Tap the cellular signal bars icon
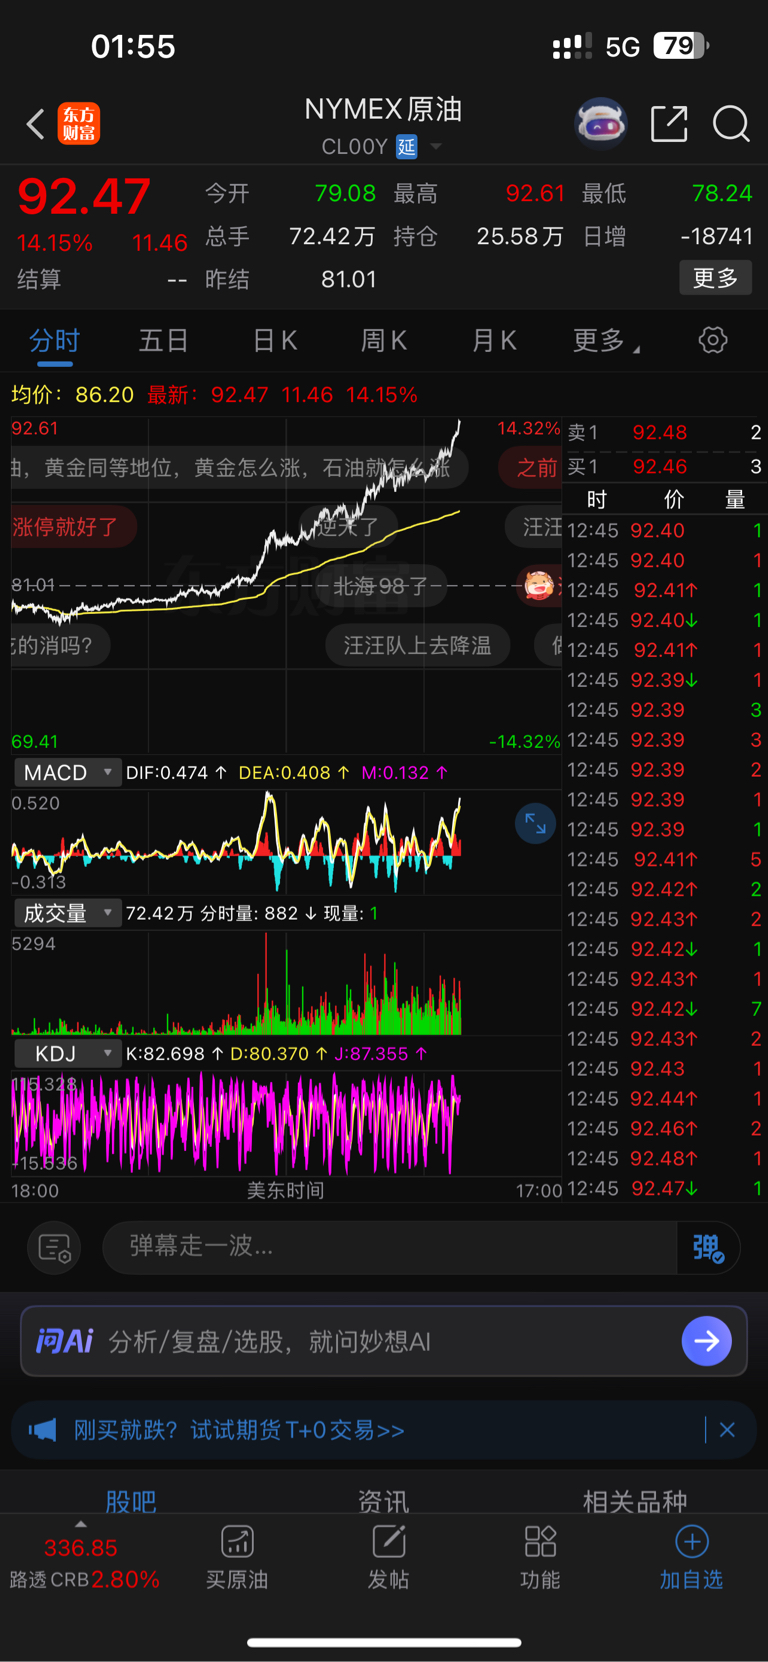The width and height of the screenshot is (768, 1662). click(x=572, y=46)
